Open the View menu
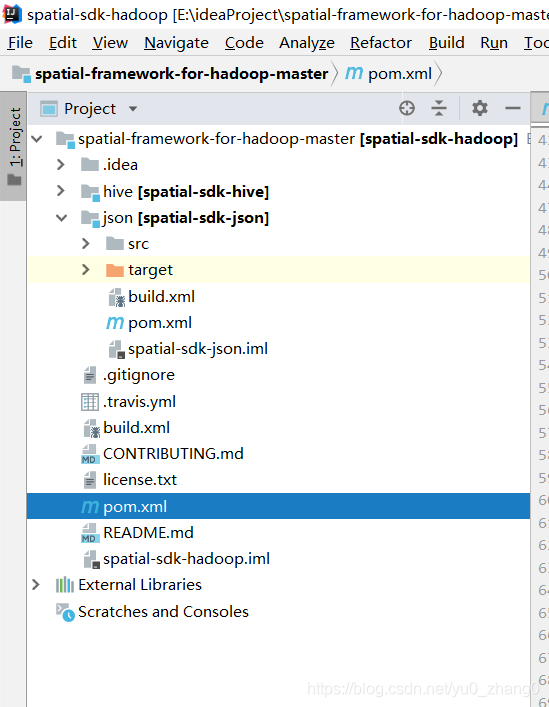Image resolution: width=549 pixels, height=707 pixels. [110, 43]
